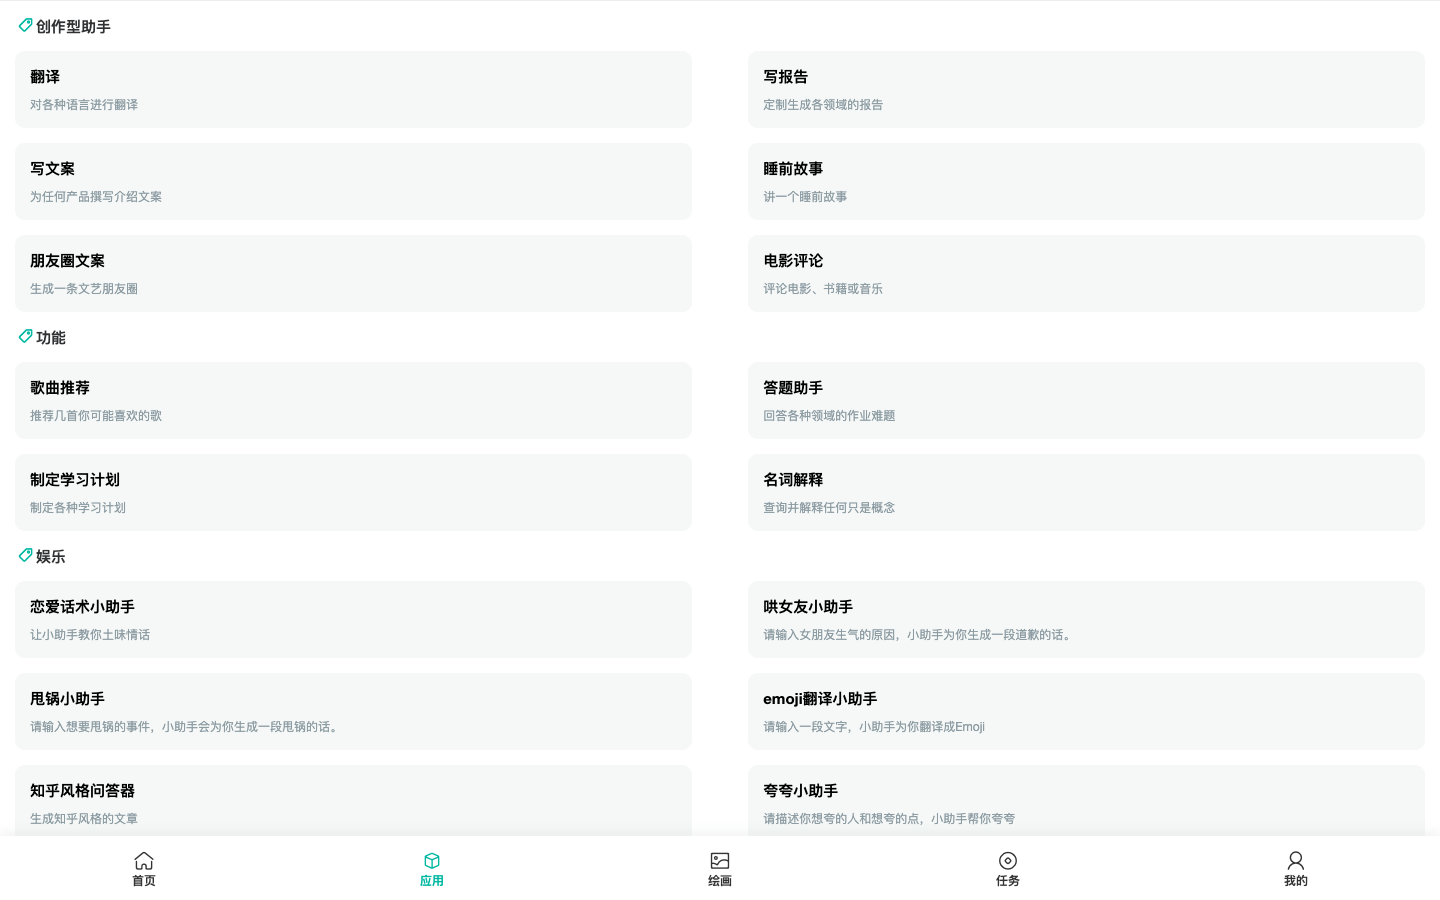The height and width of the screenshot is (900, 1440).
Task: Open the 甩锅小助手 card
Action: (x=353, y=712)
